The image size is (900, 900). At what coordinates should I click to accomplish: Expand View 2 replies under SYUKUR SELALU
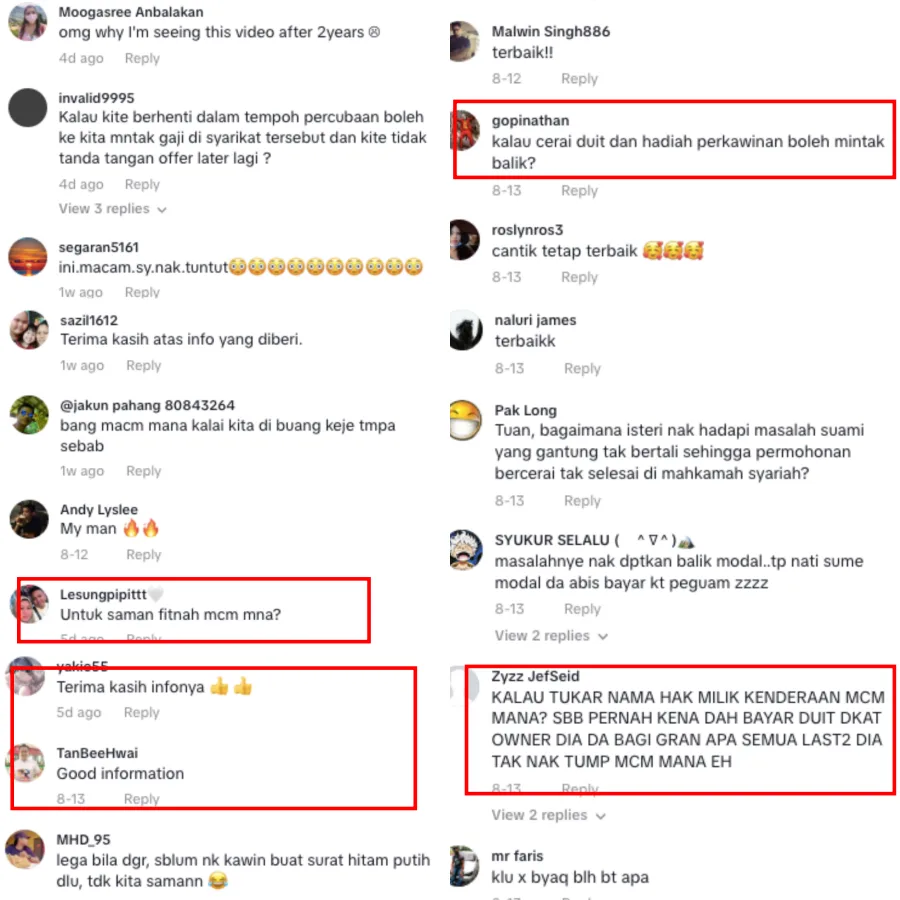point(551,635)
